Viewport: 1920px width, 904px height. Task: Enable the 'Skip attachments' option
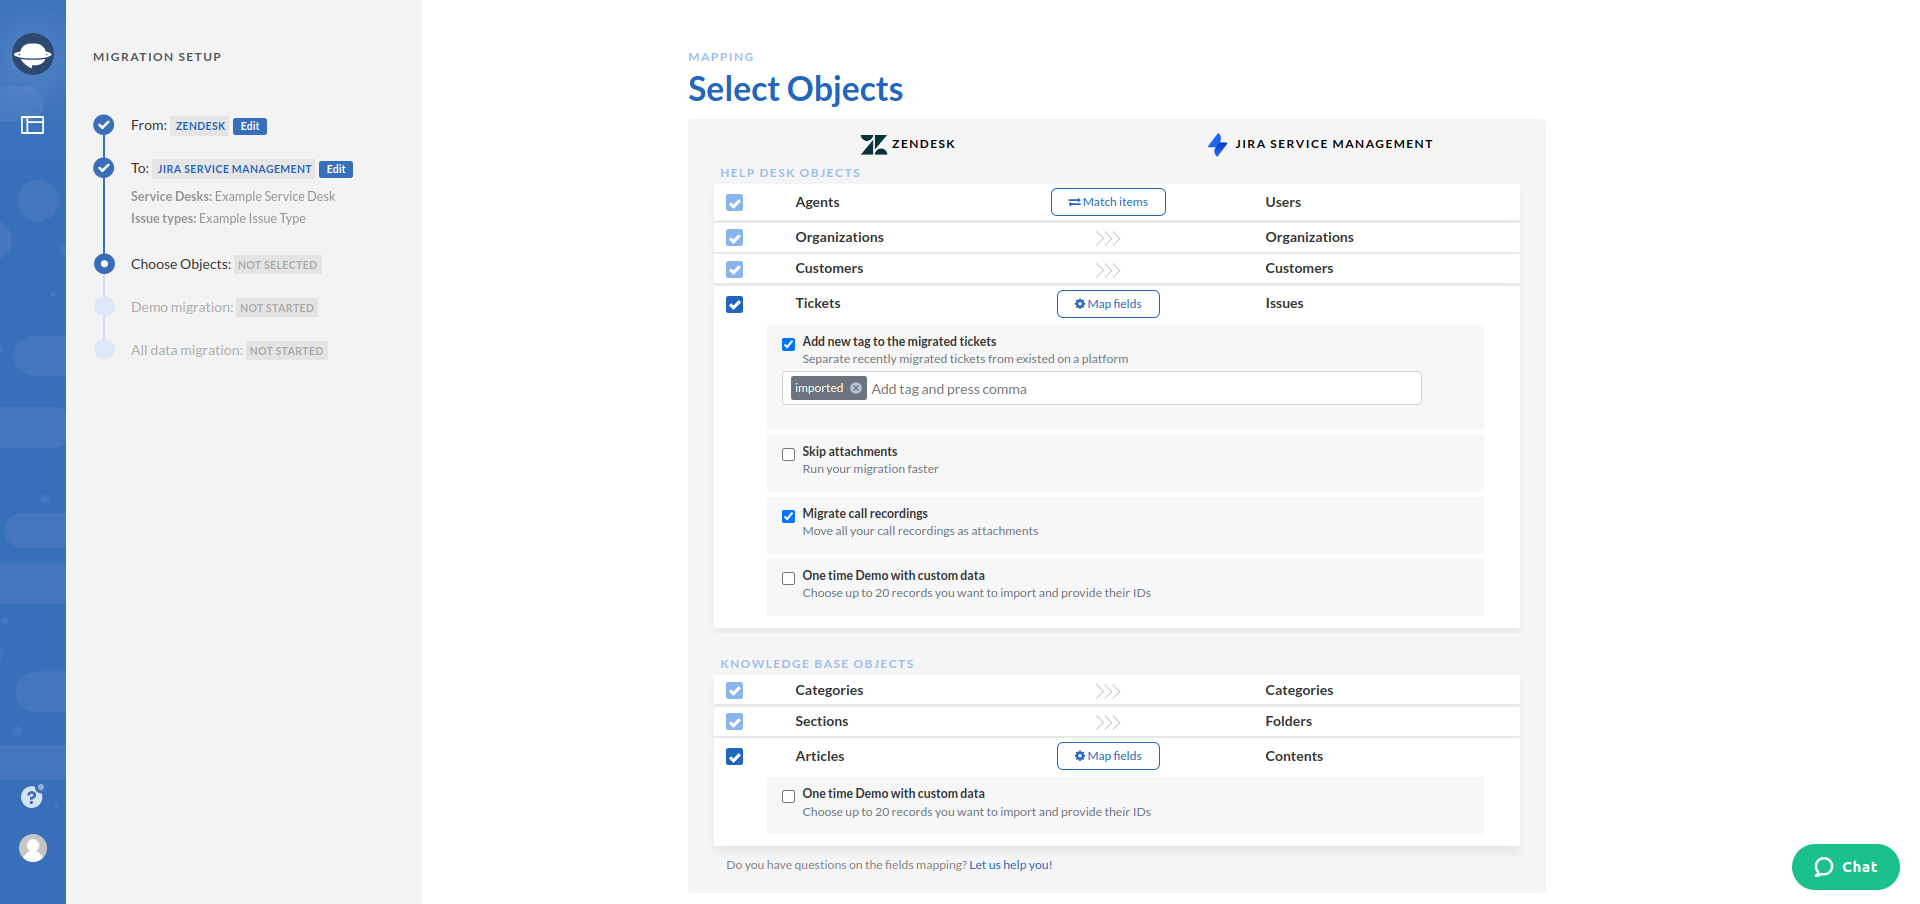click(789, 454)
